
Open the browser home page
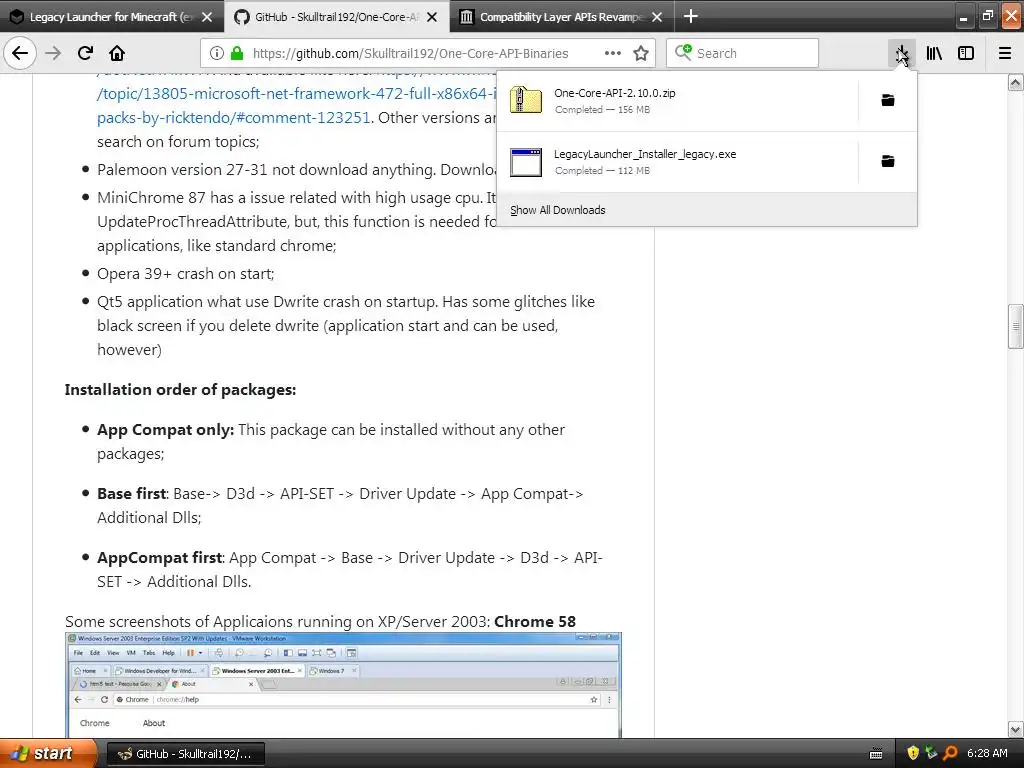(x=117, y=53)
